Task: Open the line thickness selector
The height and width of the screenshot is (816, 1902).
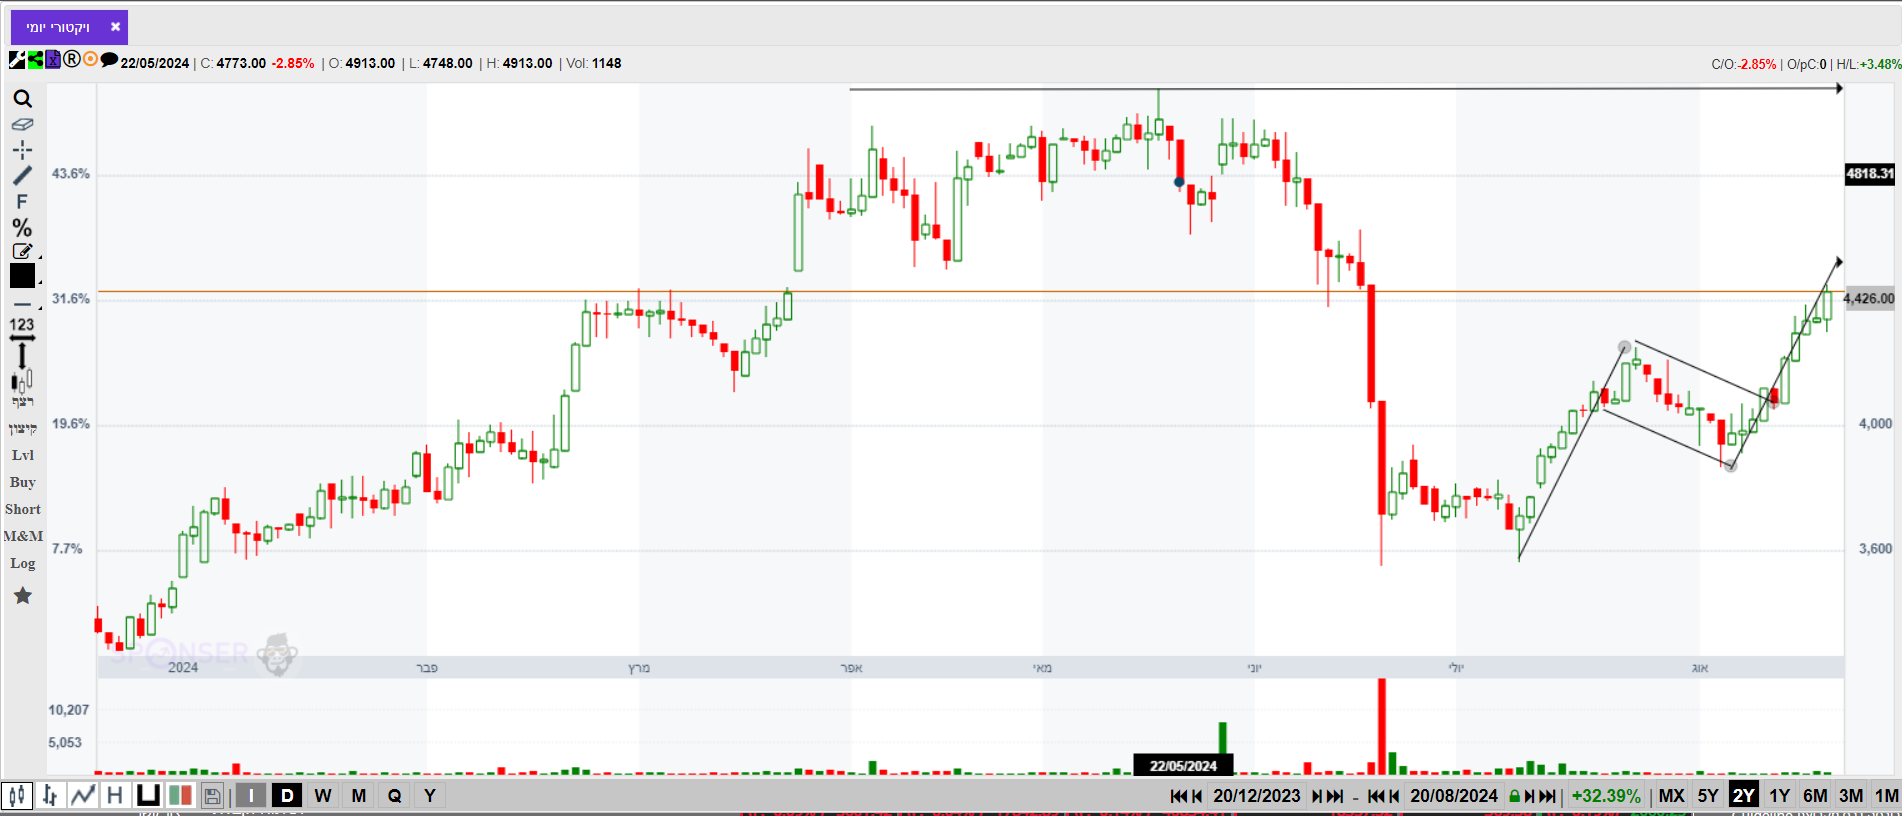Action: pyautogui.click(x=22, y=304)
